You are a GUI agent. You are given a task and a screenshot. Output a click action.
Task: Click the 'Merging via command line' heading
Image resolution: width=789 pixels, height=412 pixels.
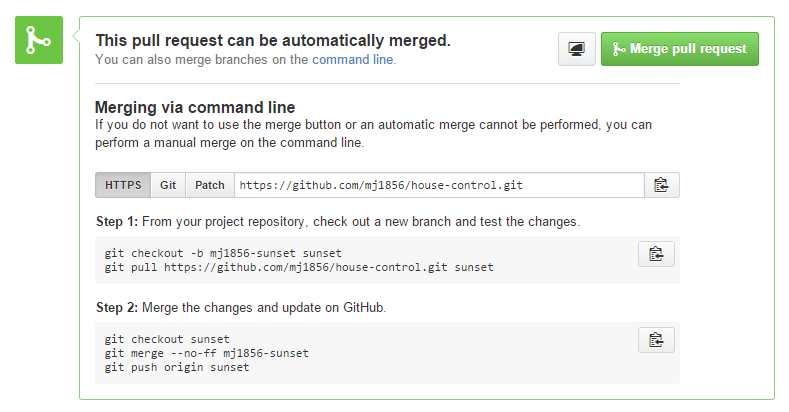(194, 107)
